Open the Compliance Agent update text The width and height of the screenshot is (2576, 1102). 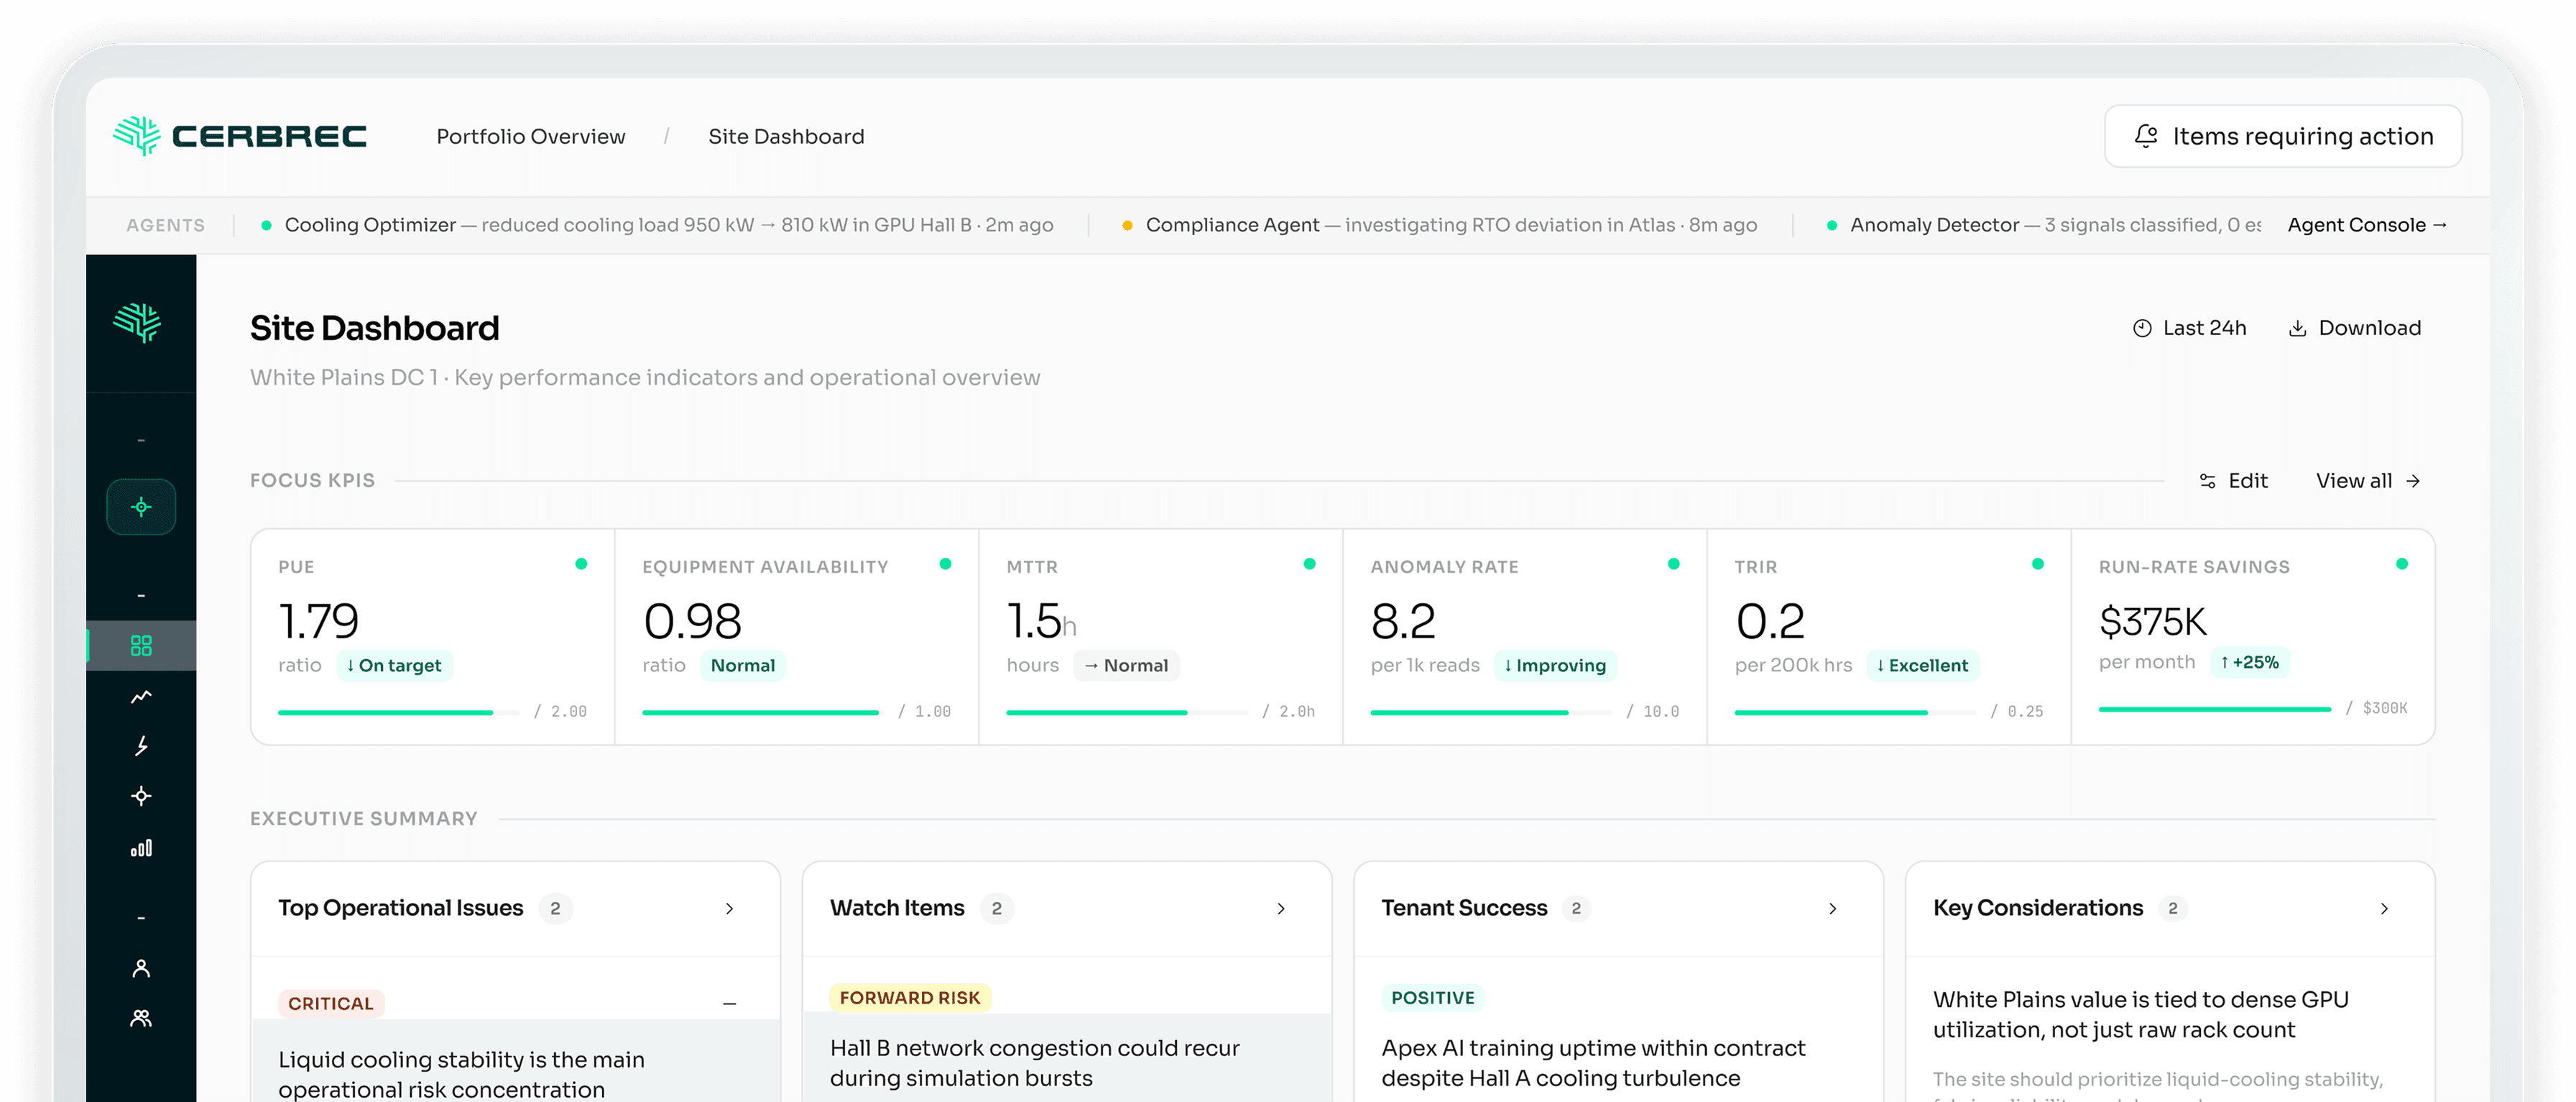tap(1451, 225)
